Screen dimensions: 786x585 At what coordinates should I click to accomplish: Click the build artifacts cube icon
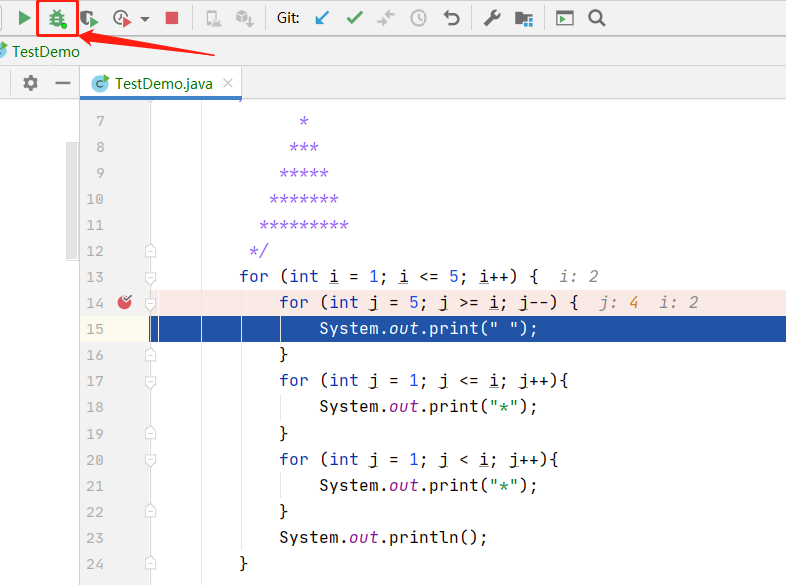pyautogui.click(x=245, y=19)
